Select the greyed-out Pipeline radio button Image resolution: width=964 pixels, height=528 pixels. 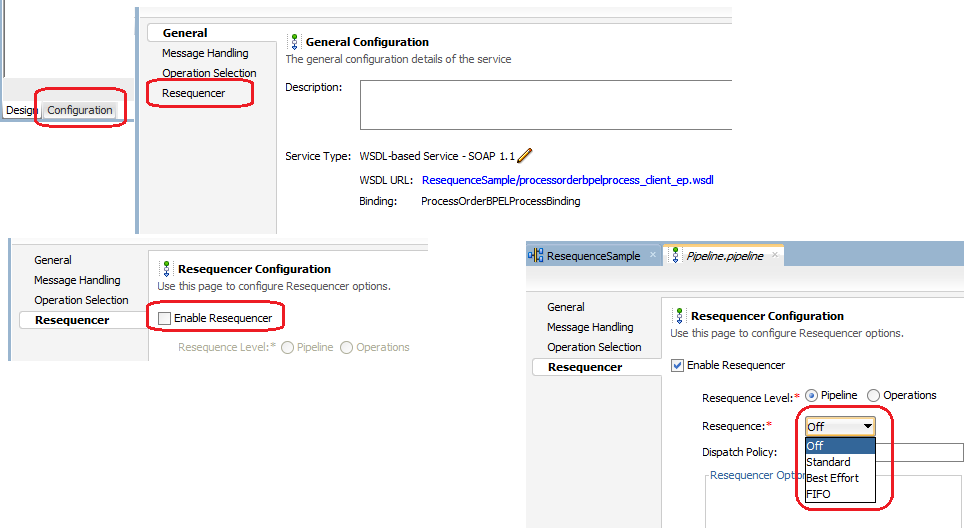point(287,348)
